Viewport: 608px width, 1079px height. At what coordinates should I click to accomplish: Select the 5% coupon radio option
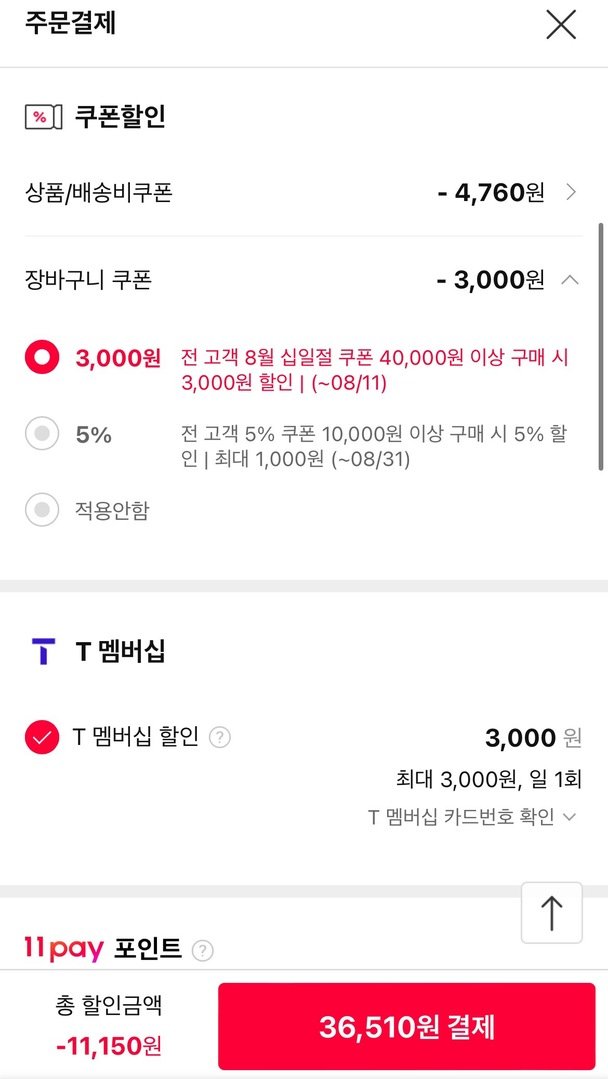[42, 435]
